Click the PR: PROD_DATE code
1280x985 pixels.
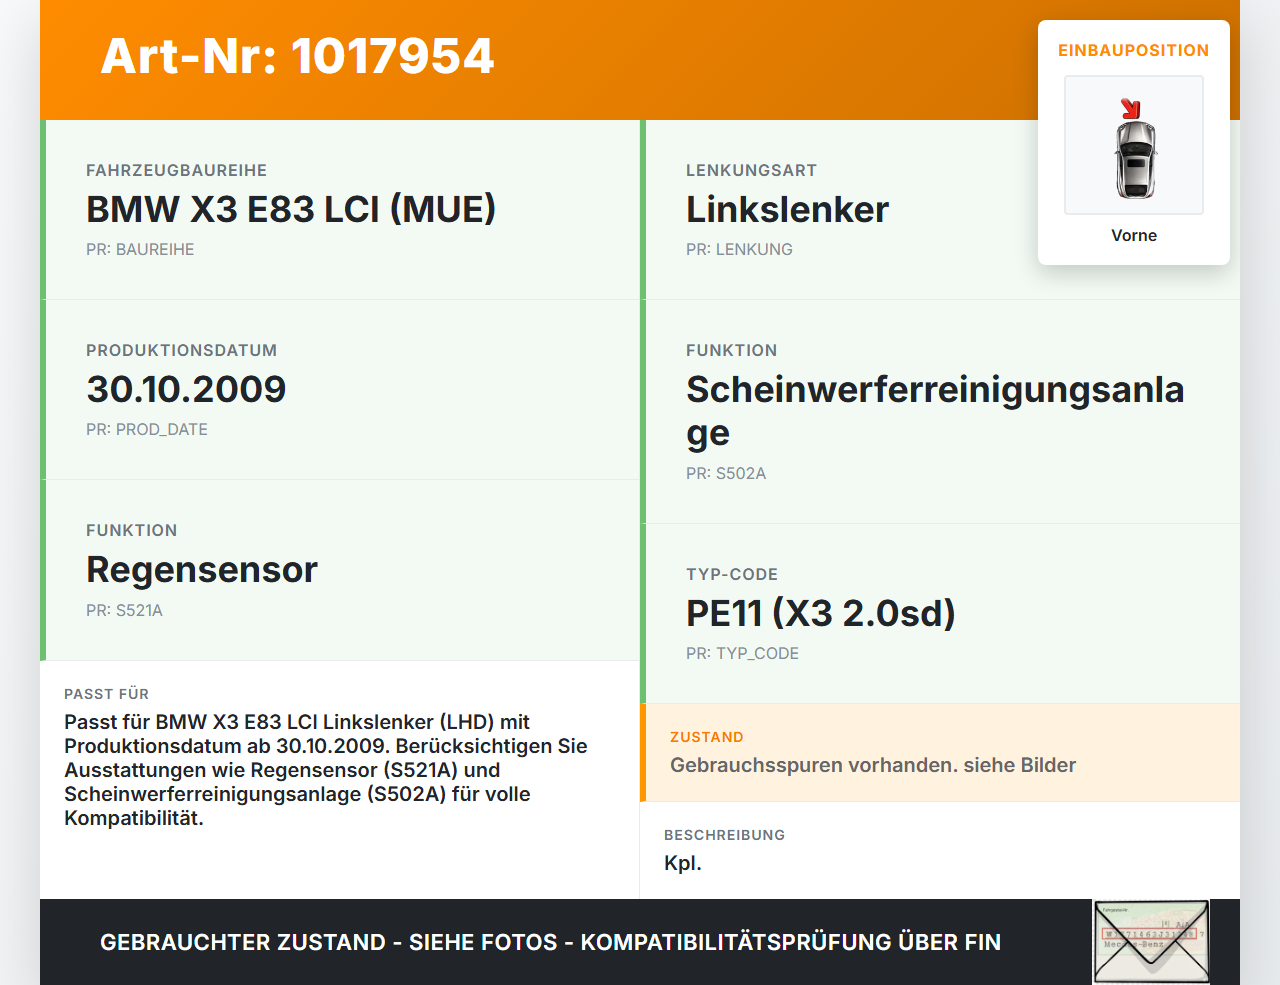pos(147,429)
